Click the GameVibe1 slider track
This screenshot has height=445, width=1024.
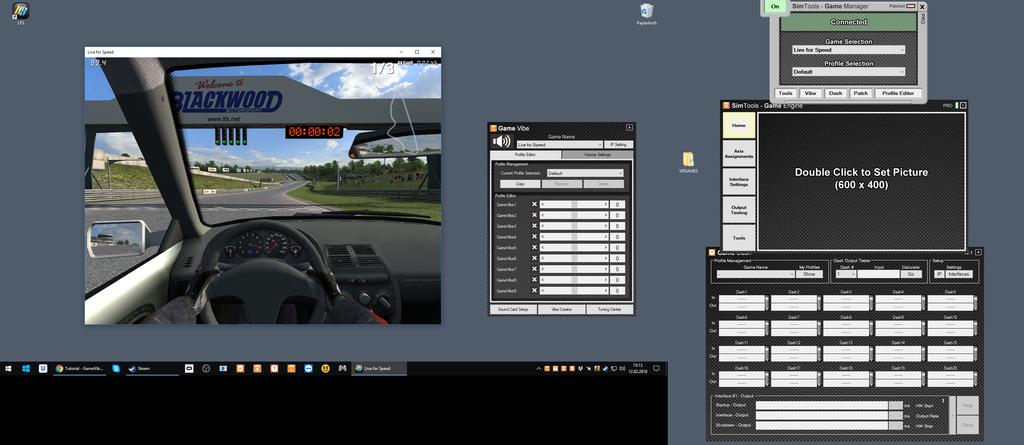pos(574,205)
